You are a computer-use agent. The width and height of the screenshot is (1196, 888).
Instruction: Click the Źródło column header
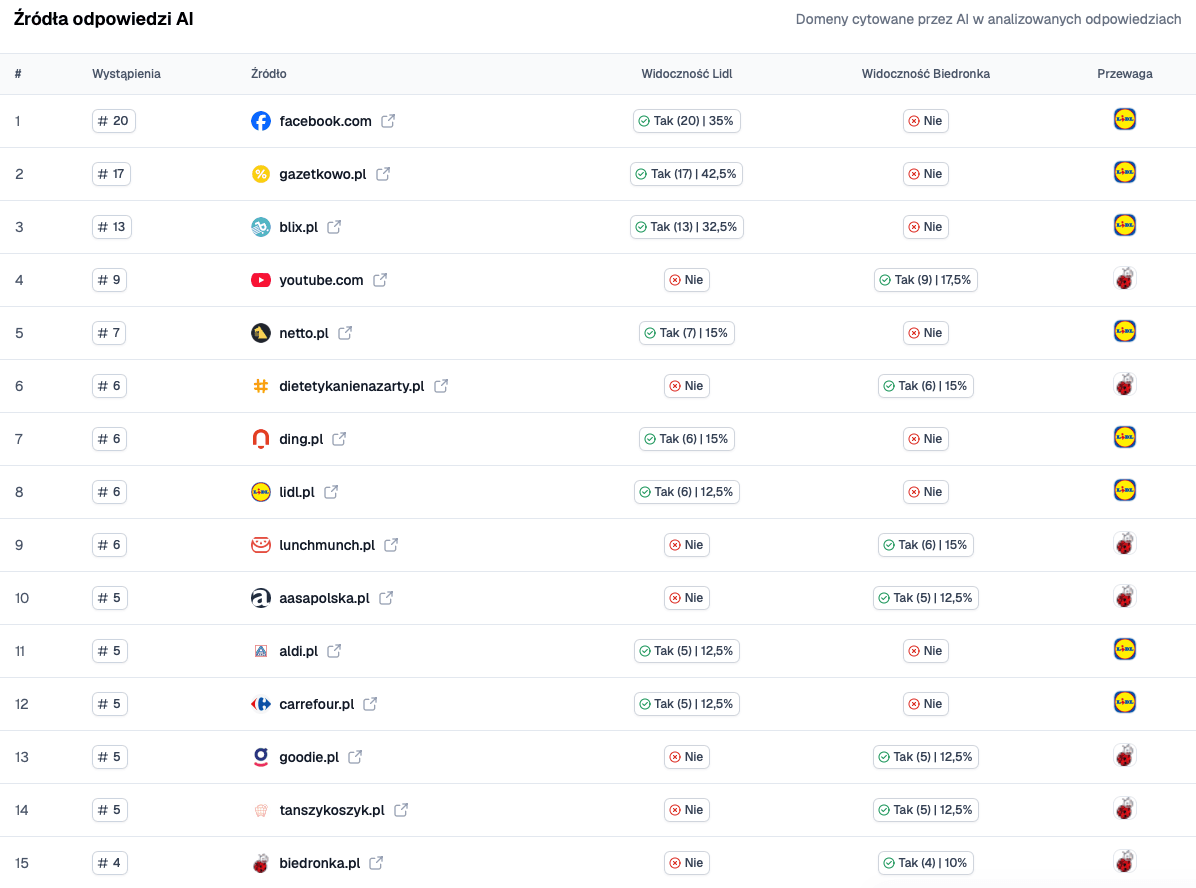pos(268,74)
